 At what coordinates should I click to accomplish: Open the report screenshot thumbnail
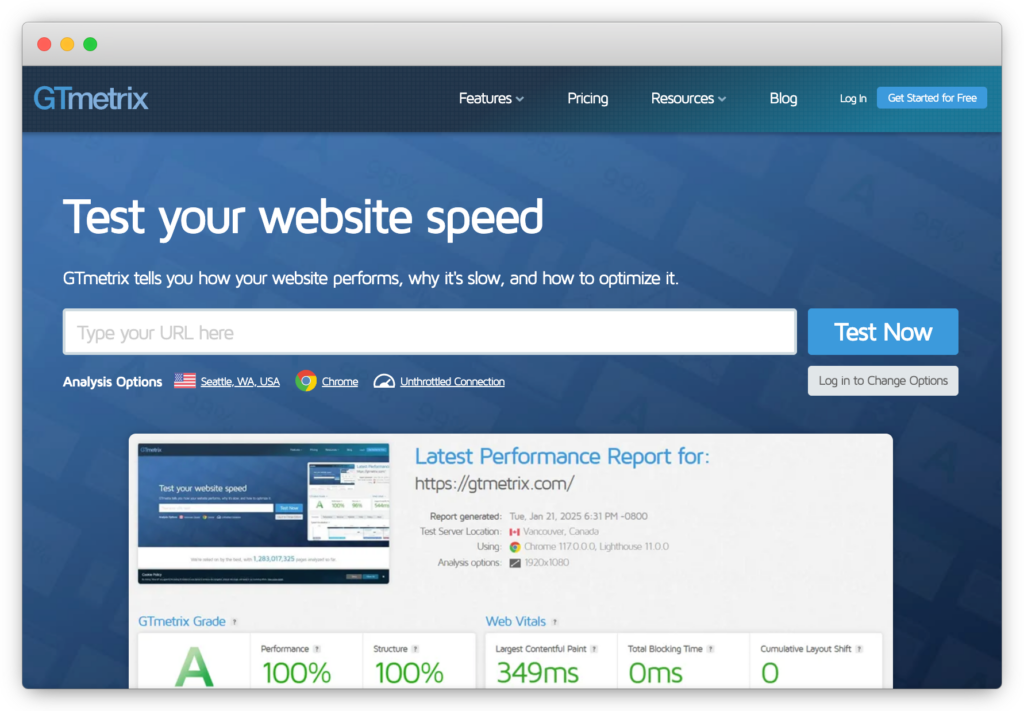(x=263, y=513)
